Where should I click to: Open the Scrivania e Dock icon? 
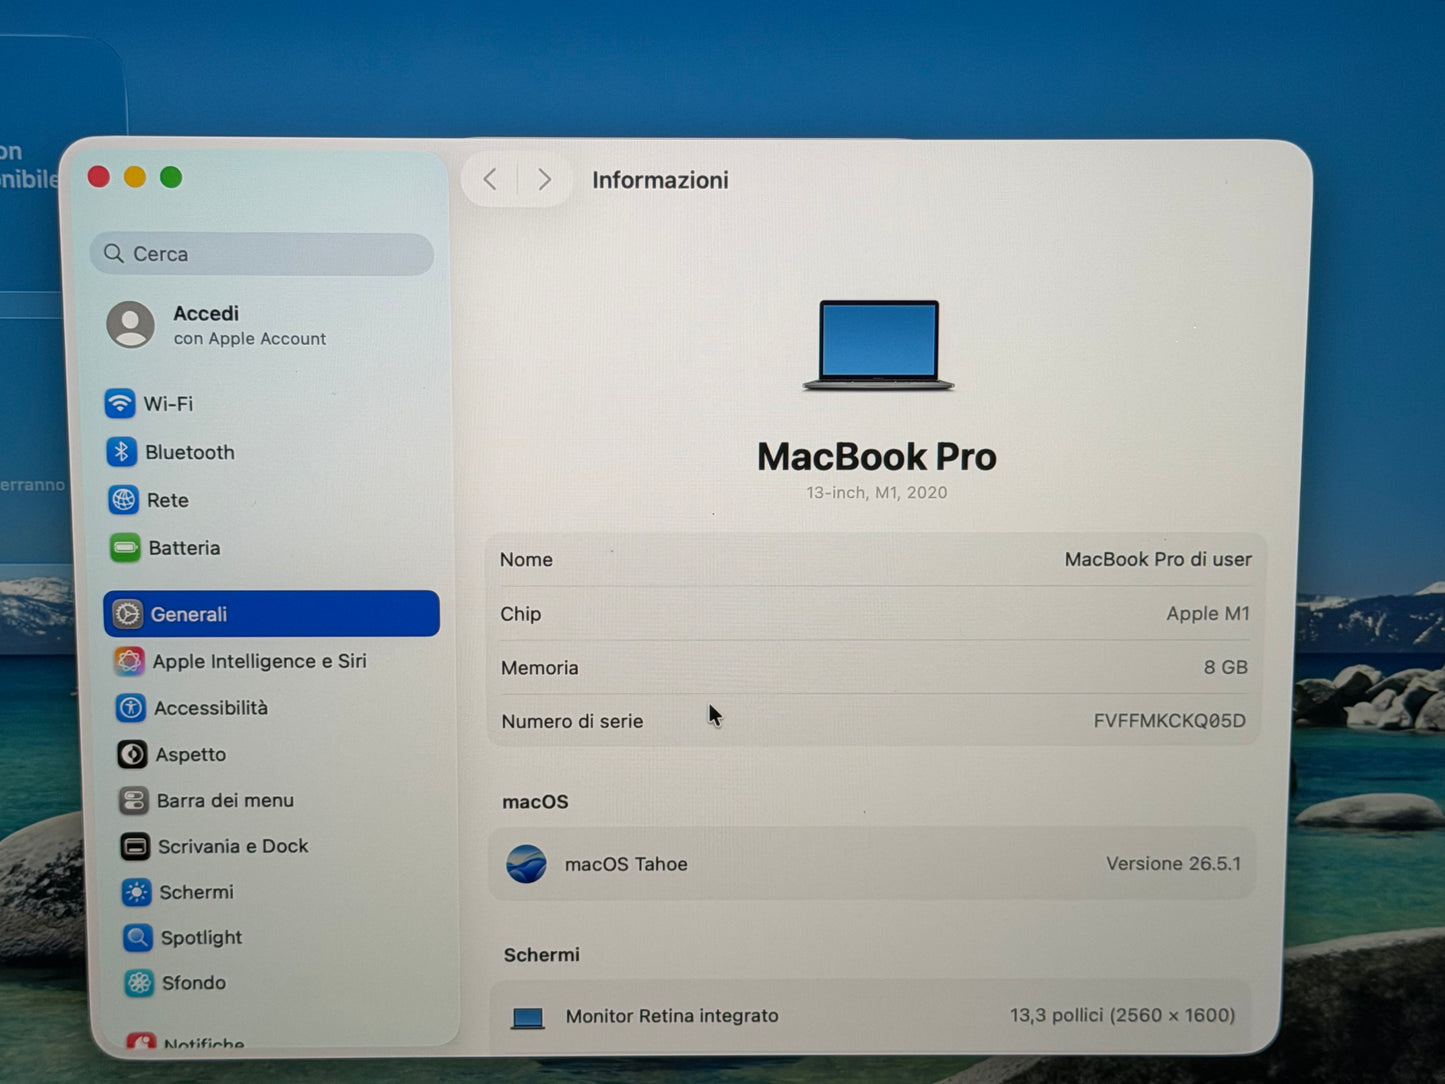point(135,846)
